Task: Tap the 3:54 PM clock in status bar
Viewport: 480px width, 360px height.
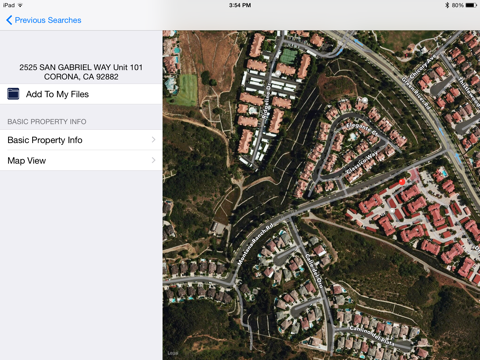Action: coord(240,5)
